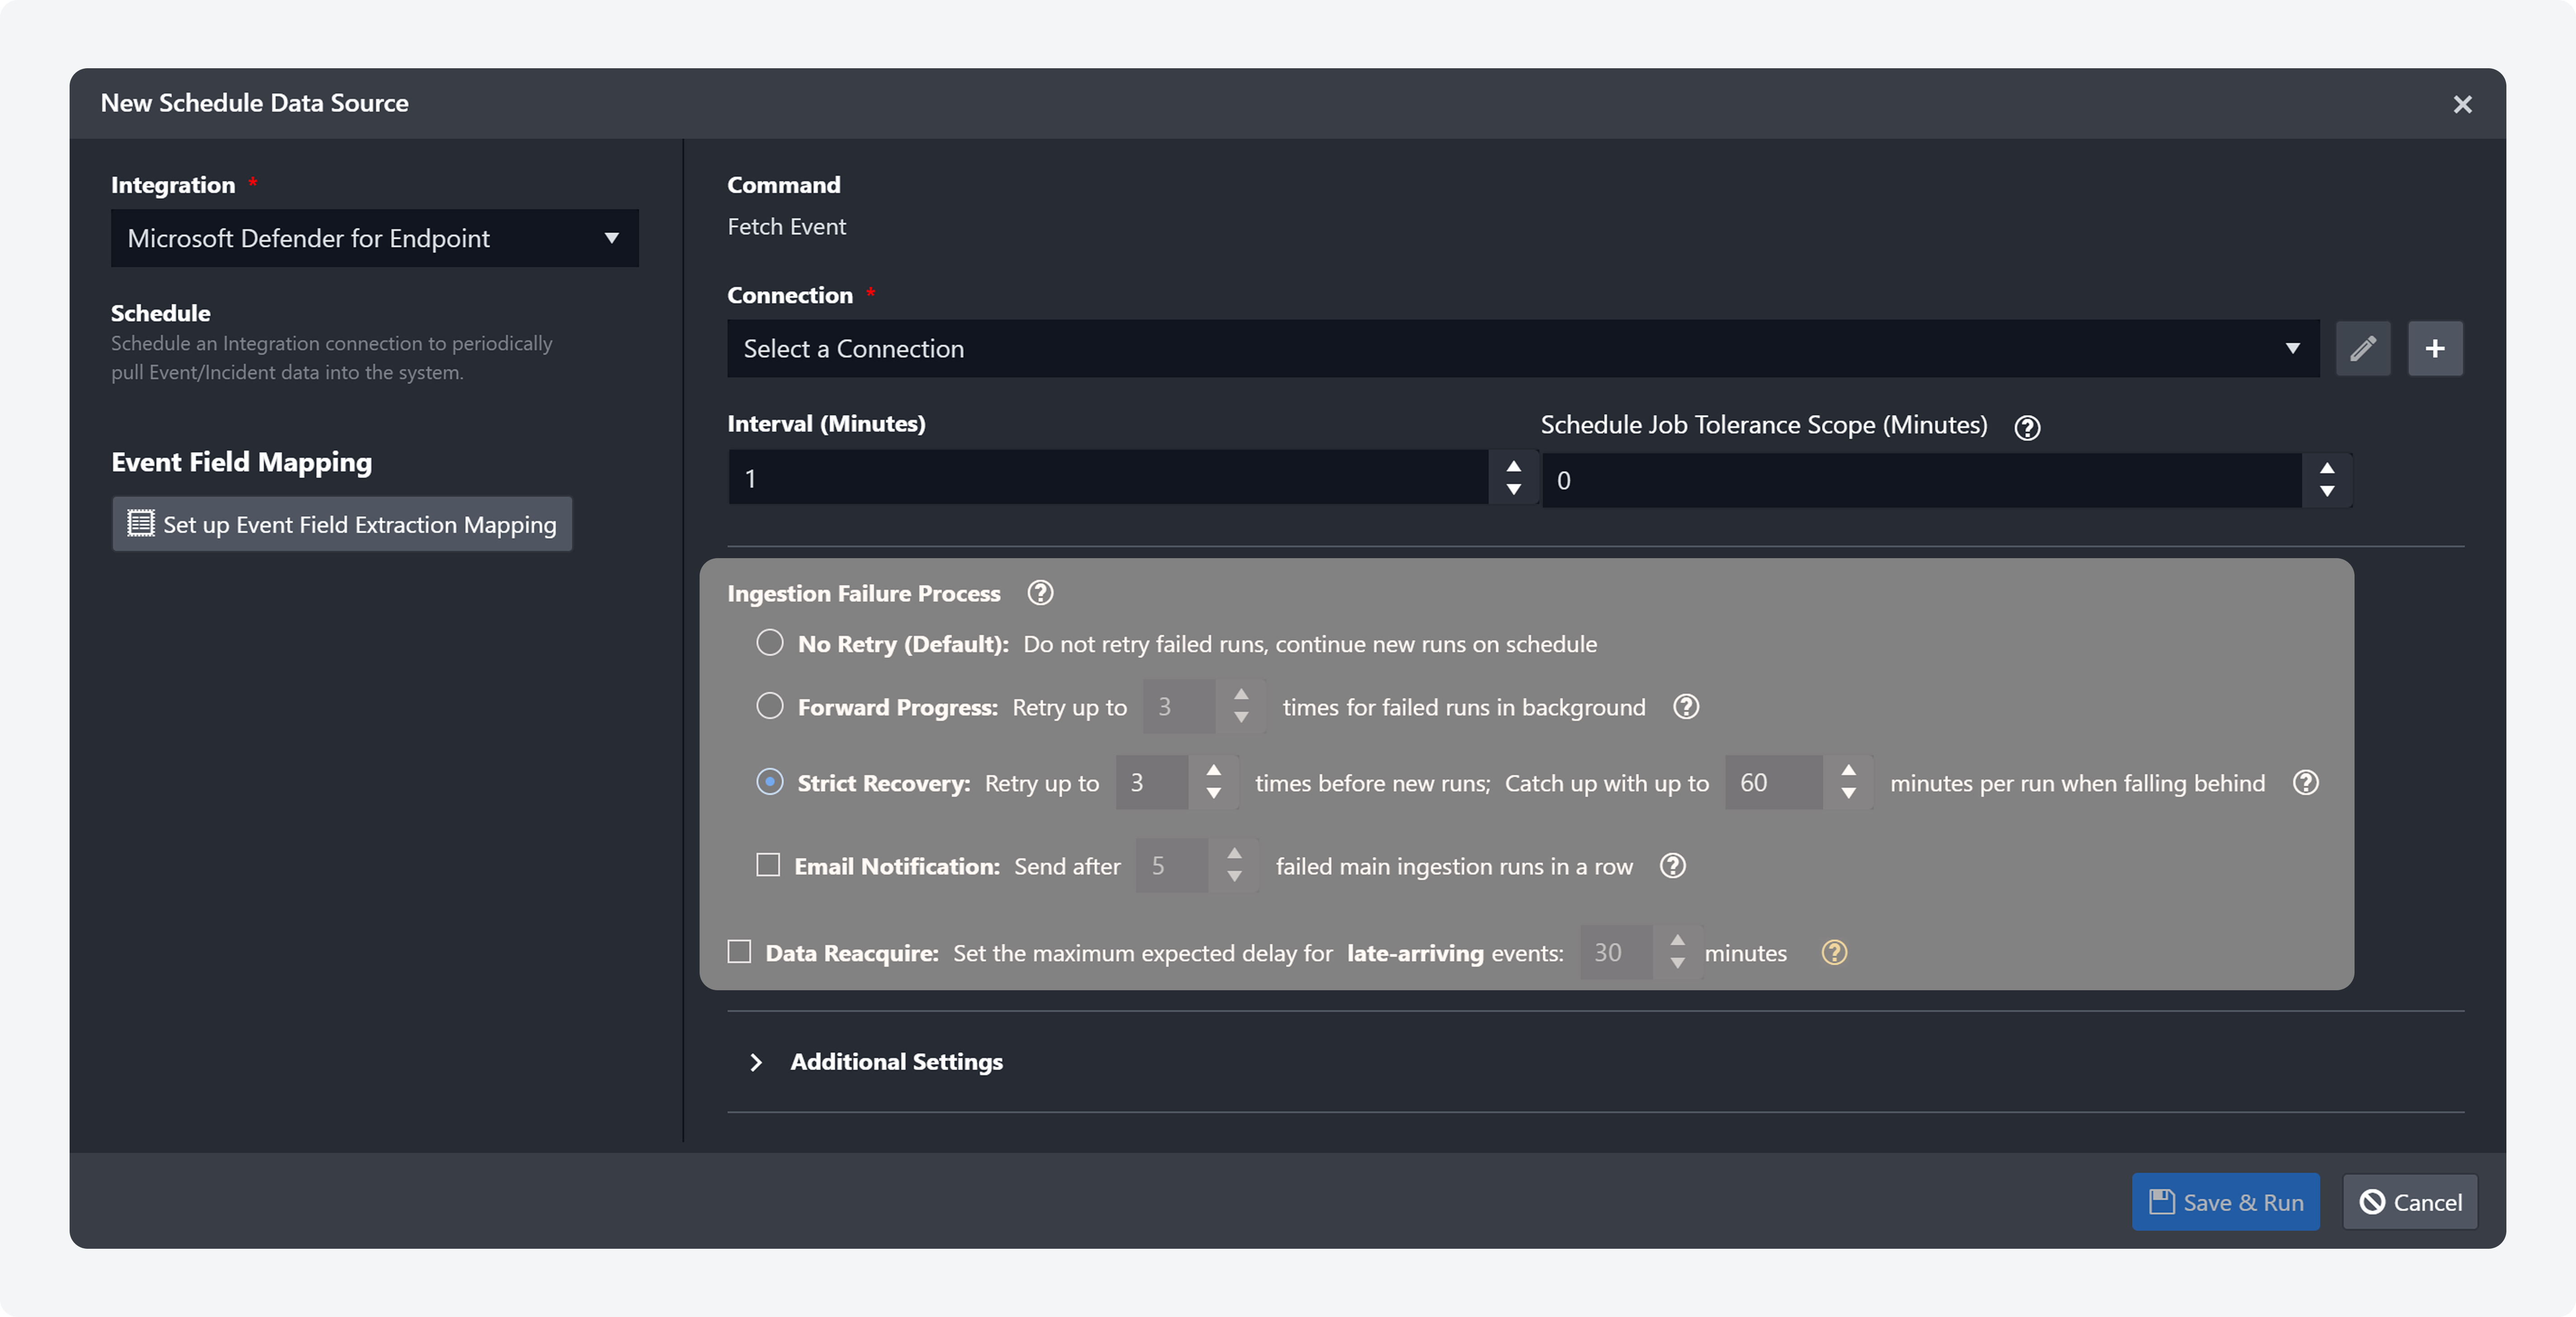Click yellow help icon for Data Reacquire
The width and height of the screenshot is (2576, 1317).
pos(1834,953)
